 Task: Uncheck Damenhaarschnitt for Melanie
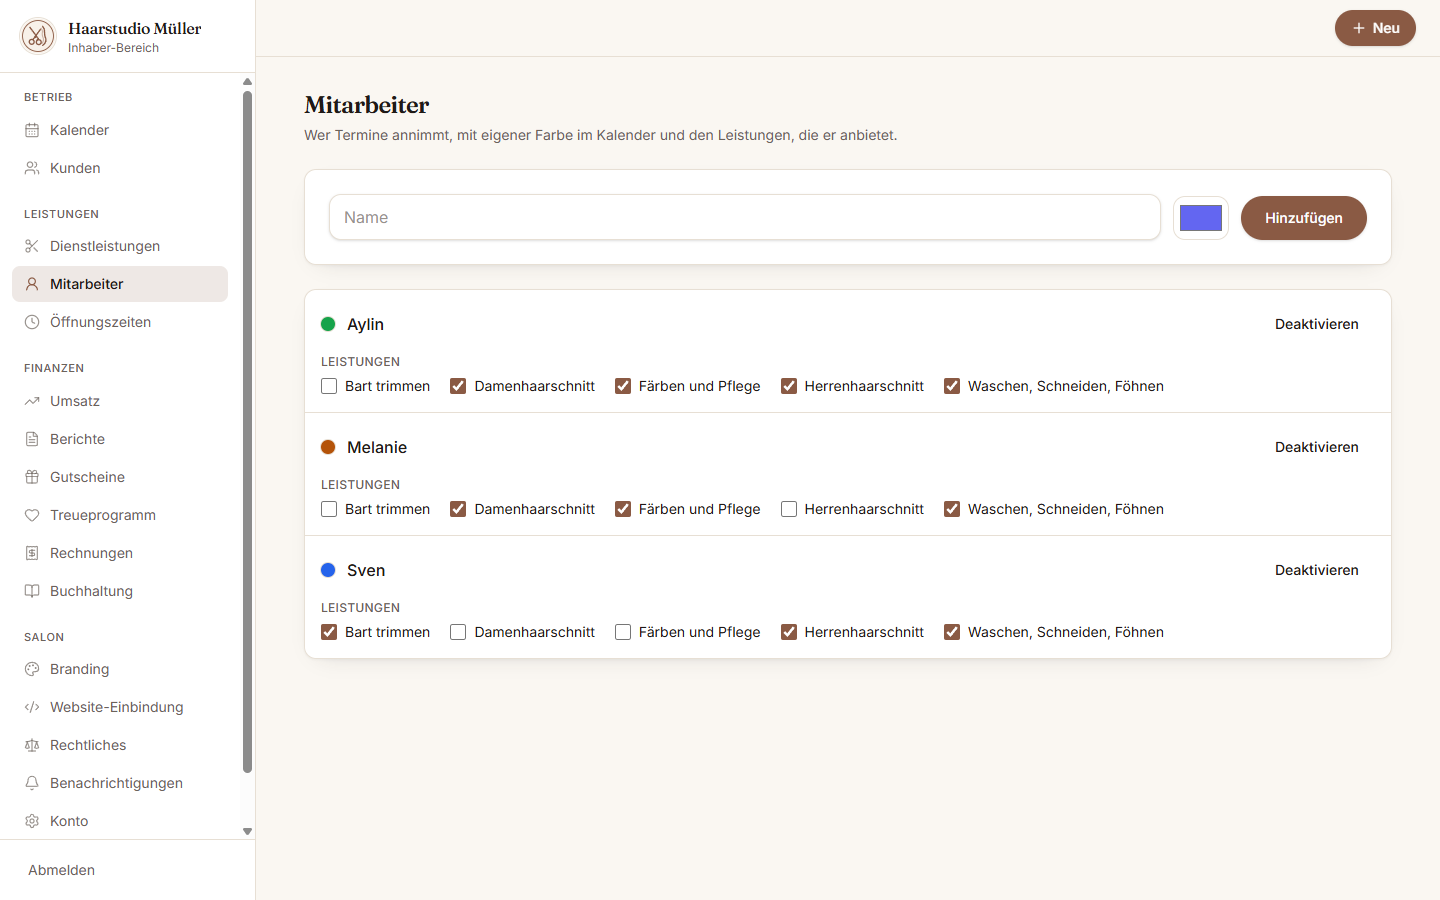pyautogui.click(x=458, y=509)
